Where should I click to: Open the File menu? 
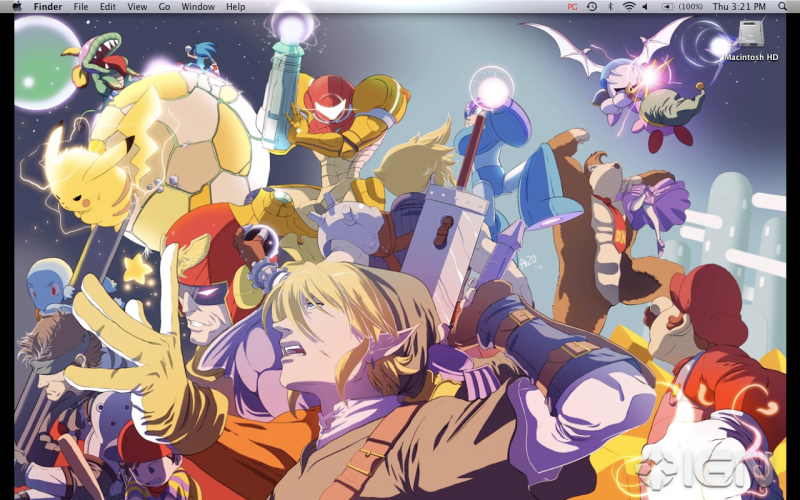[81, 7]
